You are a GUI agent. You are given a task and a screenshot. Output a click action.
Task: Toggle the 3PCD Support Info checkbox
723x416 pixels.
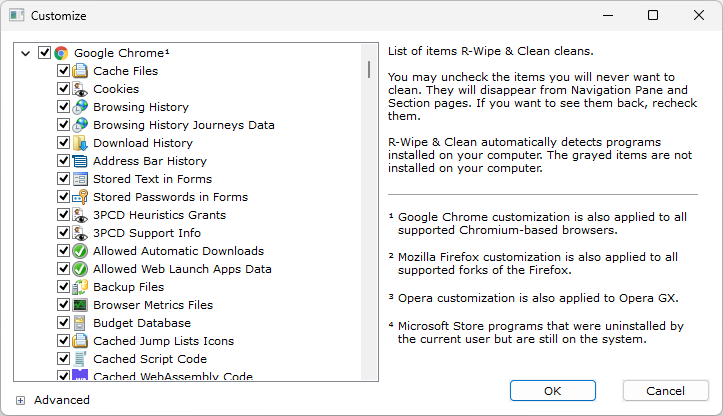[63, 232]
